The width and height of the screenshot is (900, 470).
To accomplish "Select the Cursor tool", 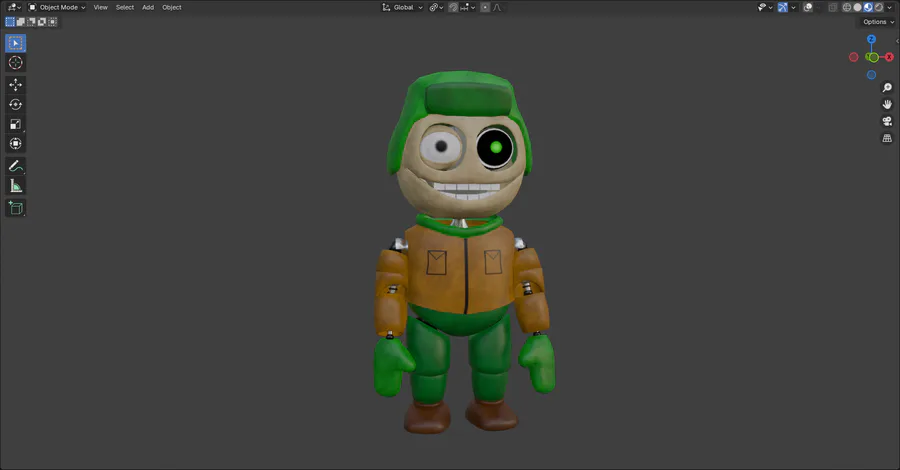I will pos(15,63).
